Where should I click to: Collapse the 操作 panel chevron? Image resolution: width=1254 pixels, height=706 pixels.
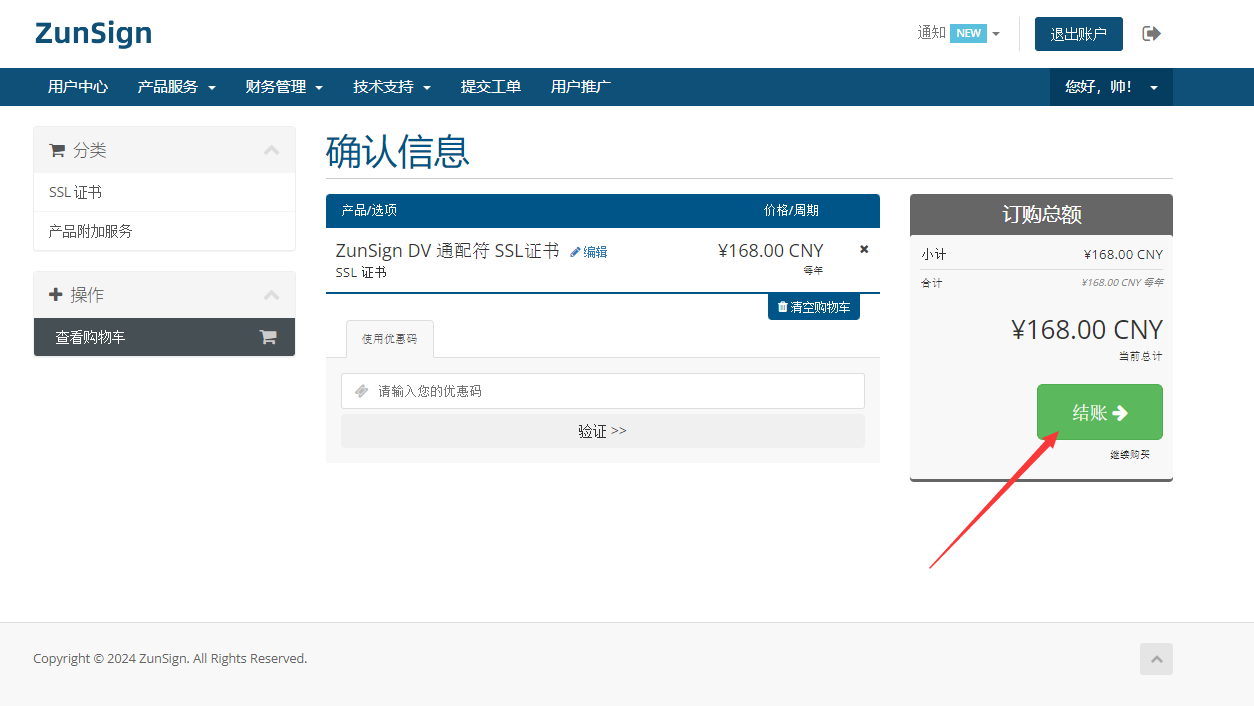[271, 295]
